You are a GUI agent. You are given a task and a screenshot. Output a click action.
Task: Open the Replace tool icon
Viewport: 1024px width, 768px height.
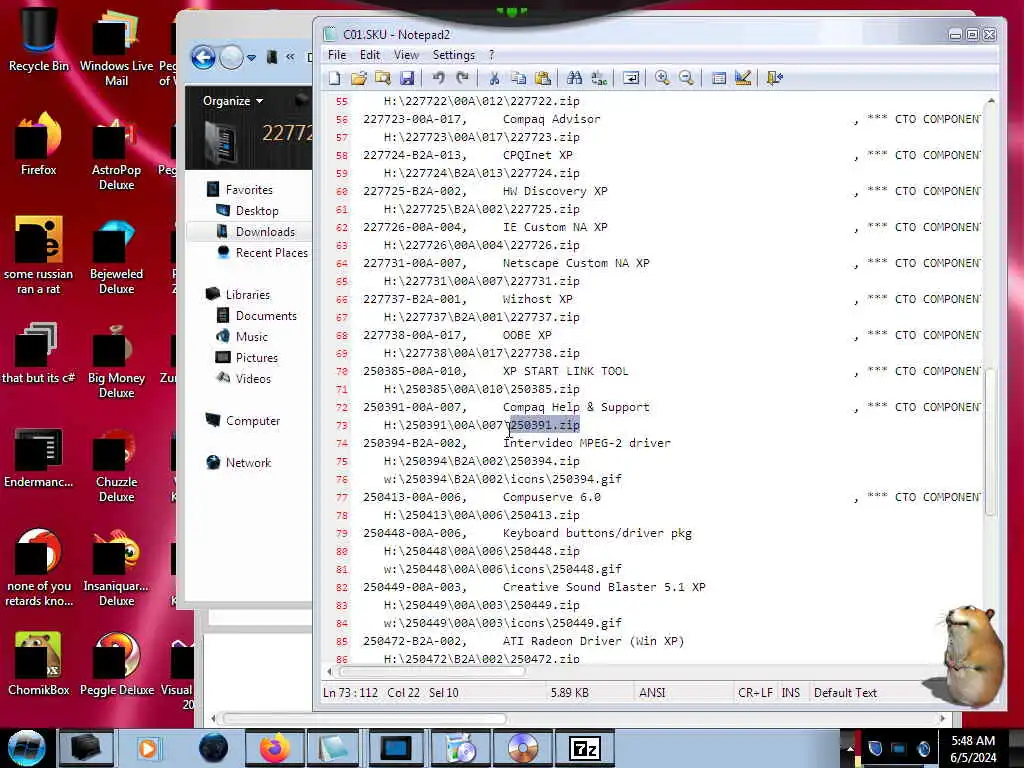(599, 78)
